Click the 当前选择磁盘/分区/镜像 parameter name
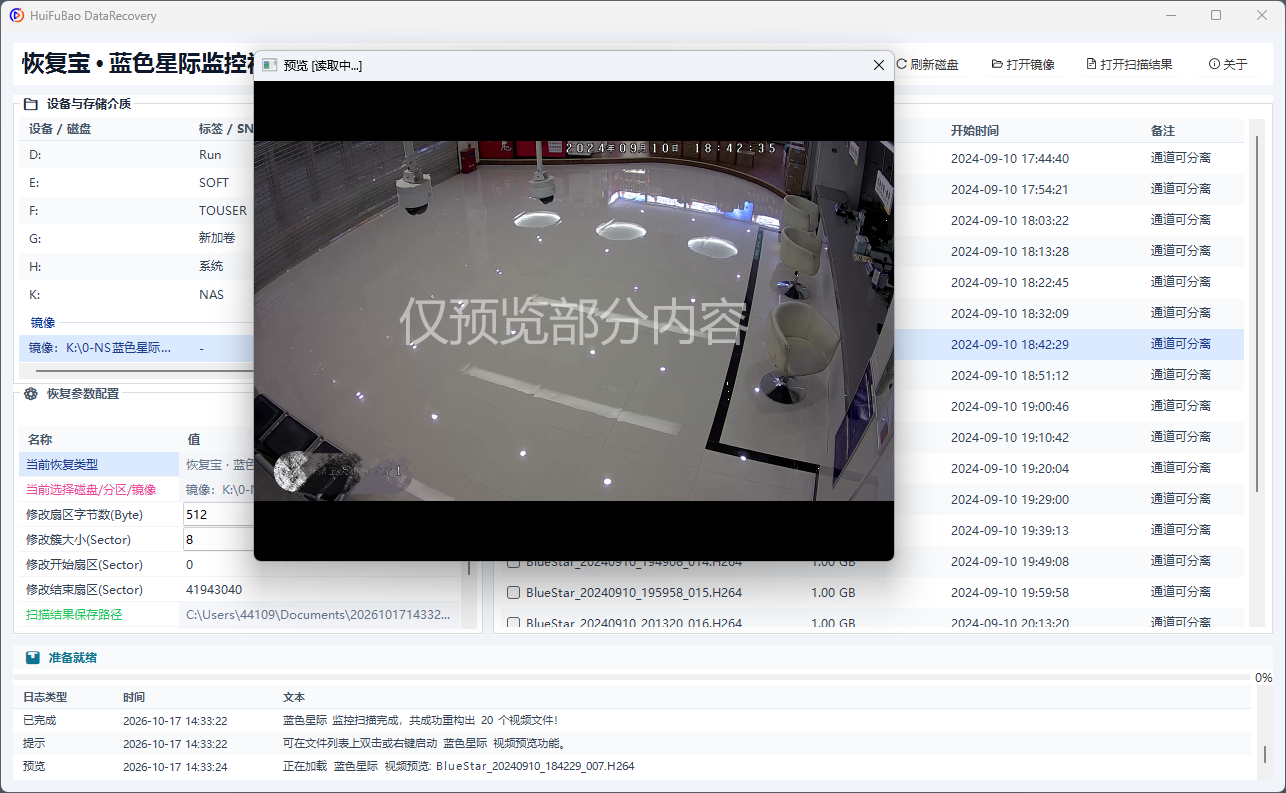Screen dimensions: 1286x793 click(90, 490)
